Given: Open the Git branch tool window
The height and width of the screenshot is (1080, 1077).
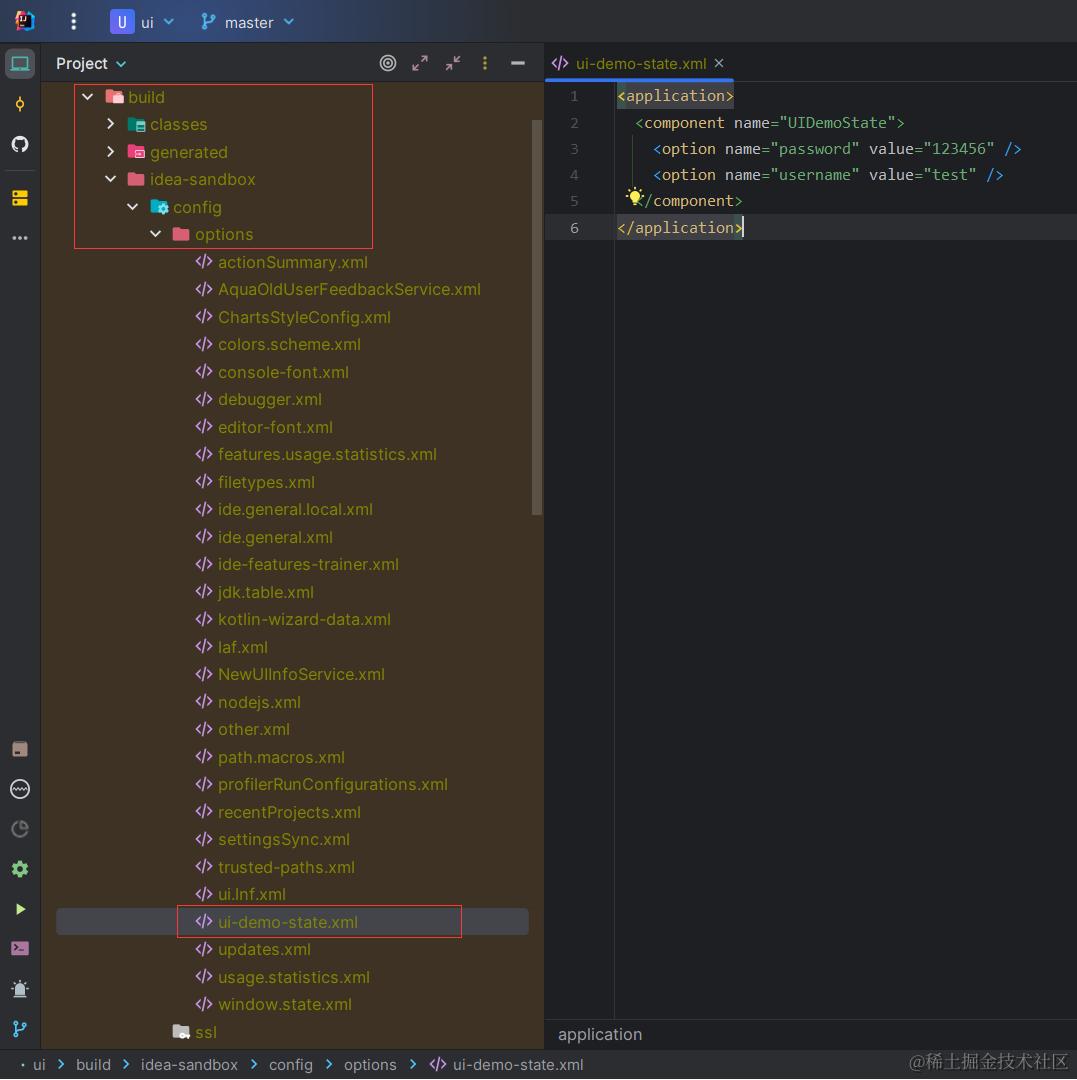Looking at the screenshot, I should [20, 1029].
